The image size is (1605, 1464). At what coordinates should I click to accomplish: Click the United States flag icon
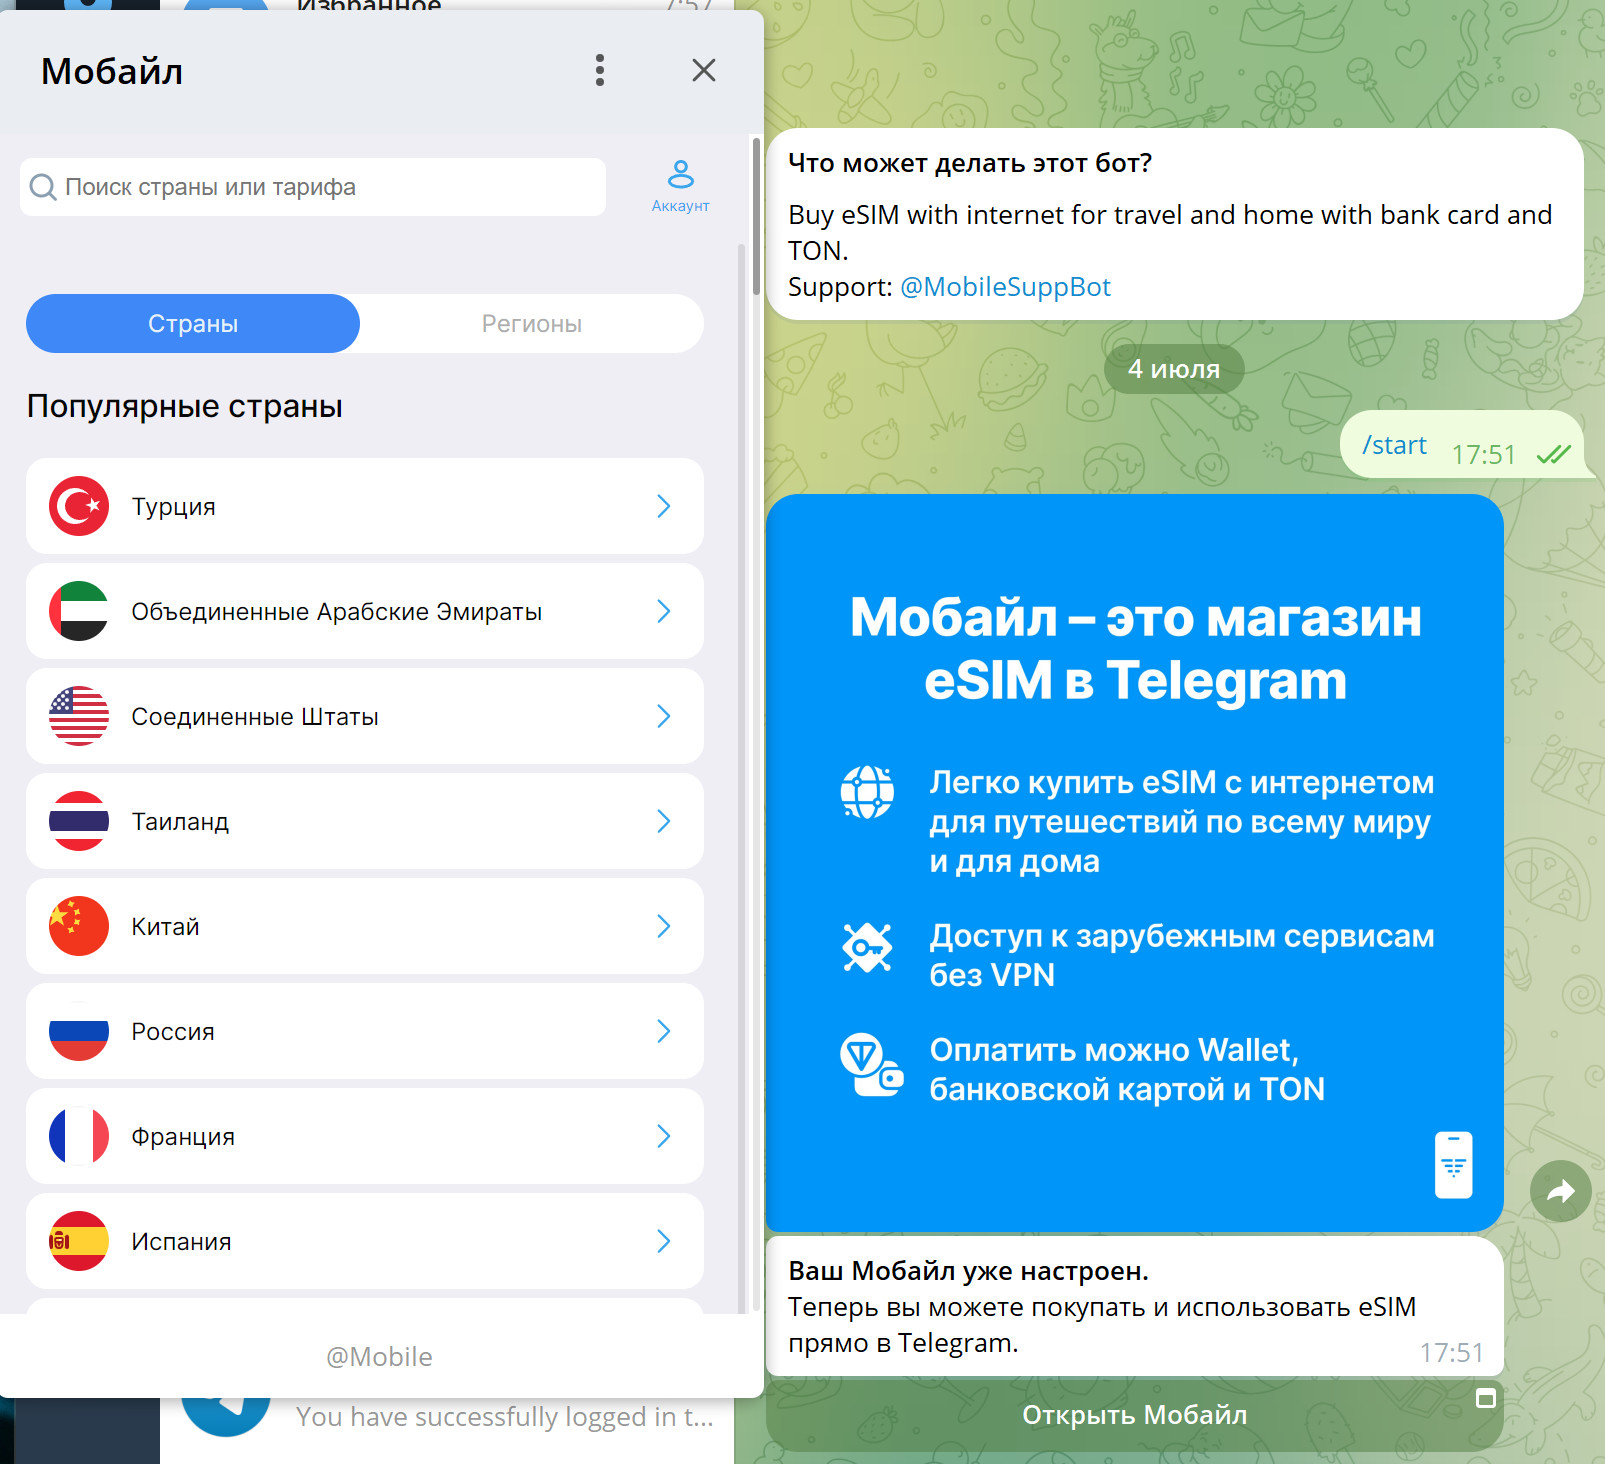(x=79, y=716)
